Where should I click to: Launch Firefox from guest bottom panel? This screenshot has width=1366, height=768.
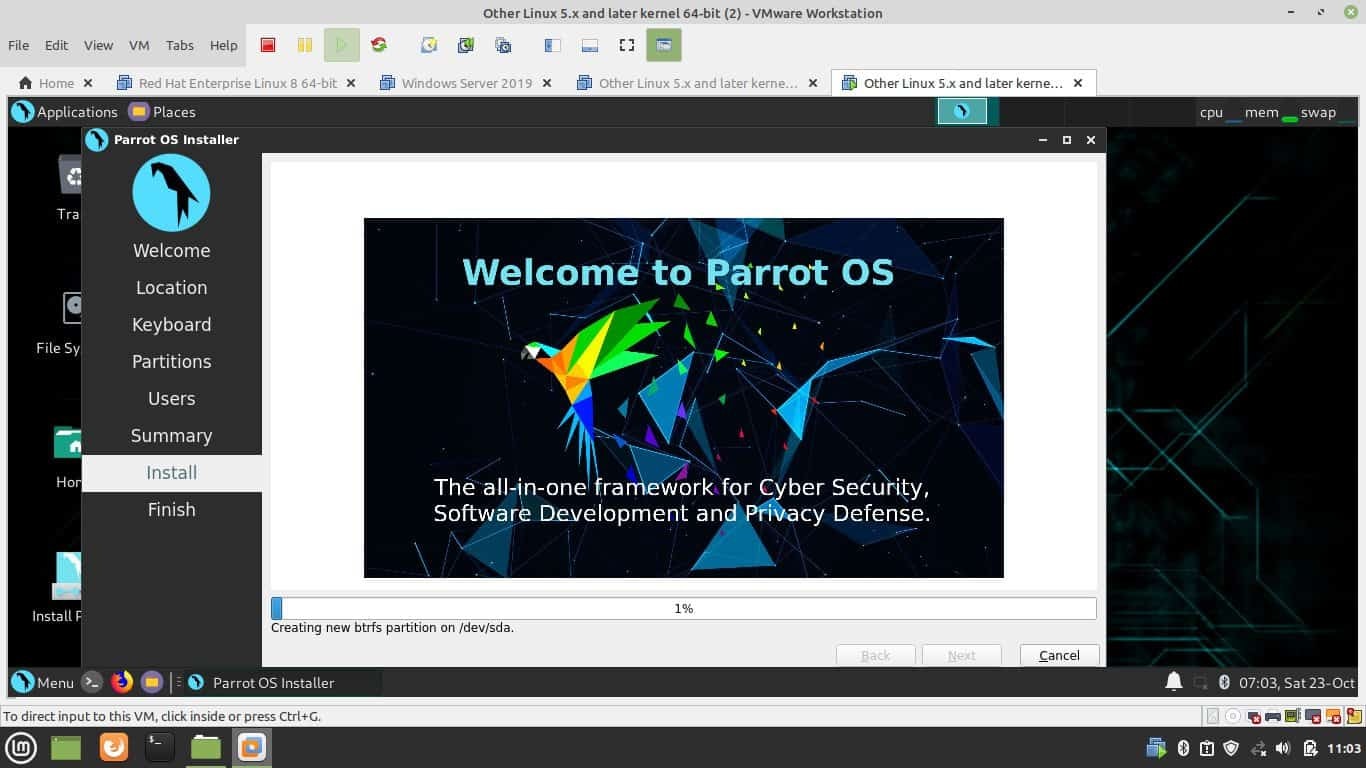(122, 683)
